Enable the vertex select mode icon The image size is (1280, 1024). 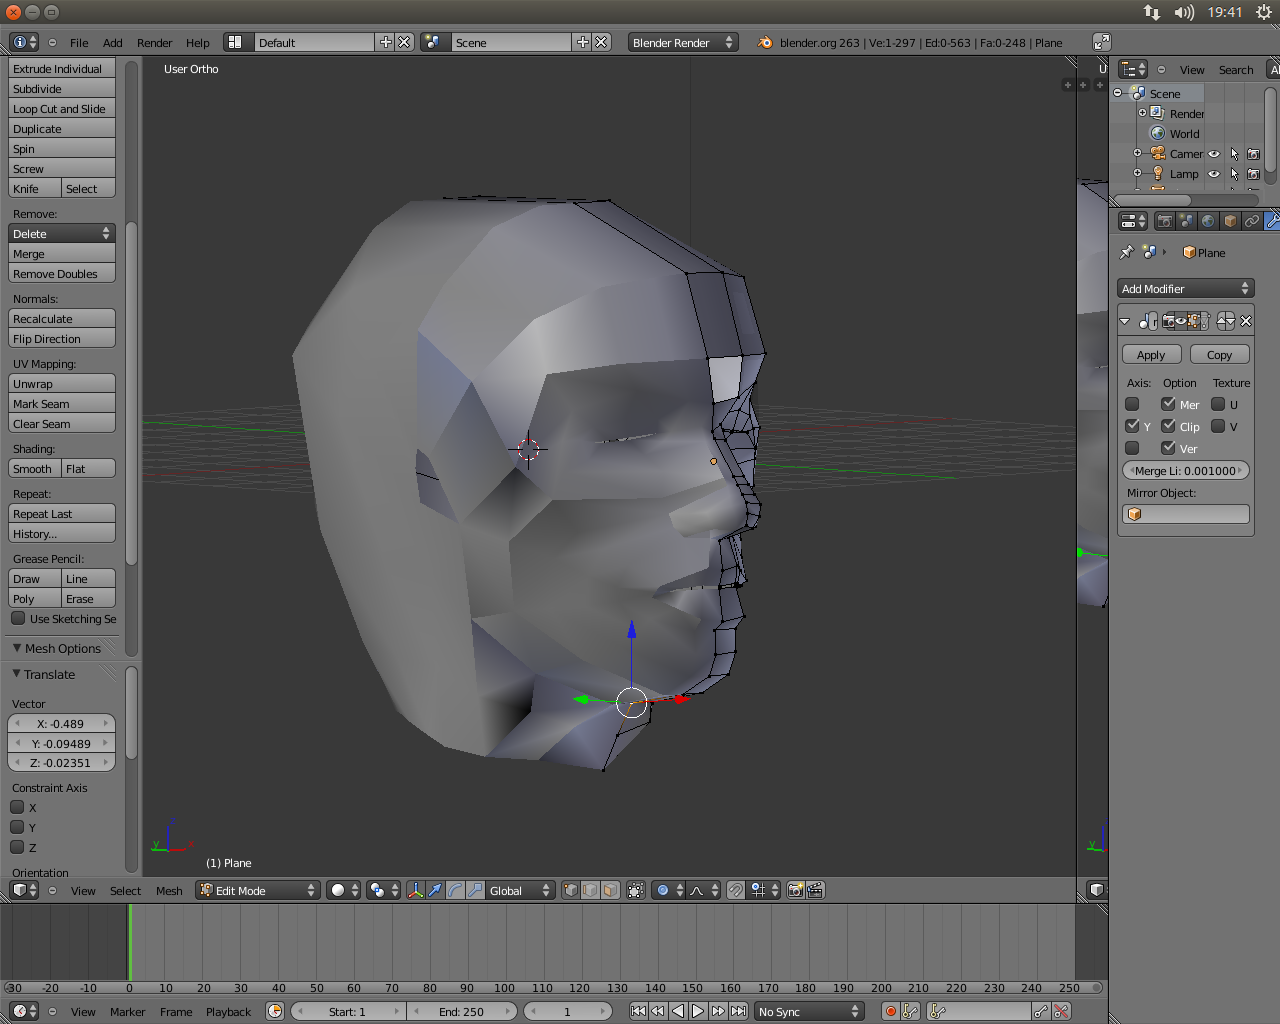[x=571, y=890]
